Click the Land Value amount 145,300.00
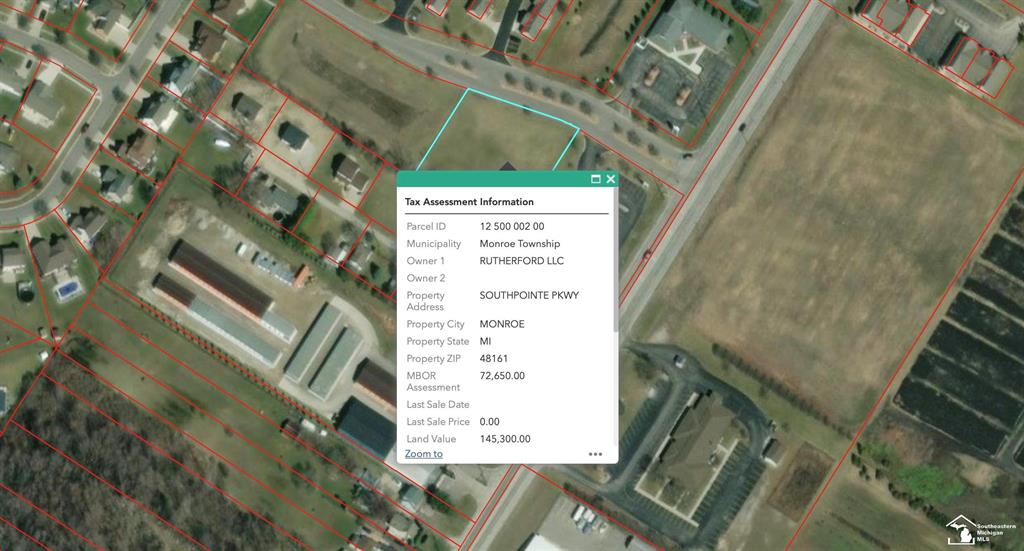Screen dimensions: 1024x551 [505, 439]
